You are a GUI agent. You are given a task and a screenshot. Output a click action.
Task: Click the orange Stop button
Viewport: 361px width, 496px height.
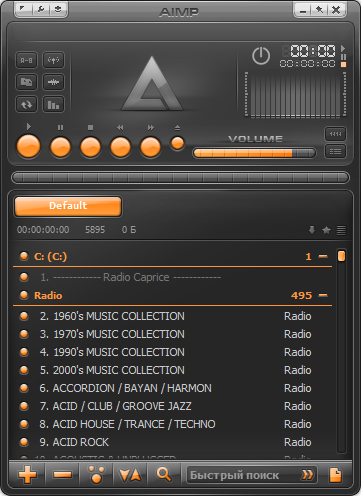pyautogui.click(x=90, y=147)
